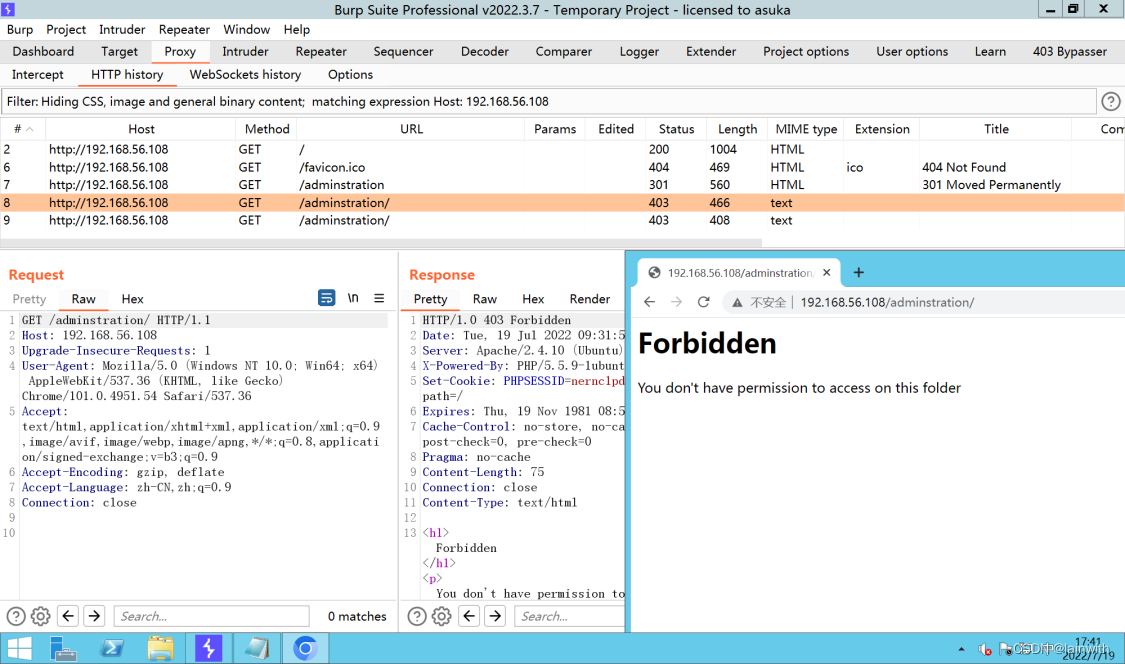Open the User options tab
Screen dimensions: 1125x664
coord(912,52)
